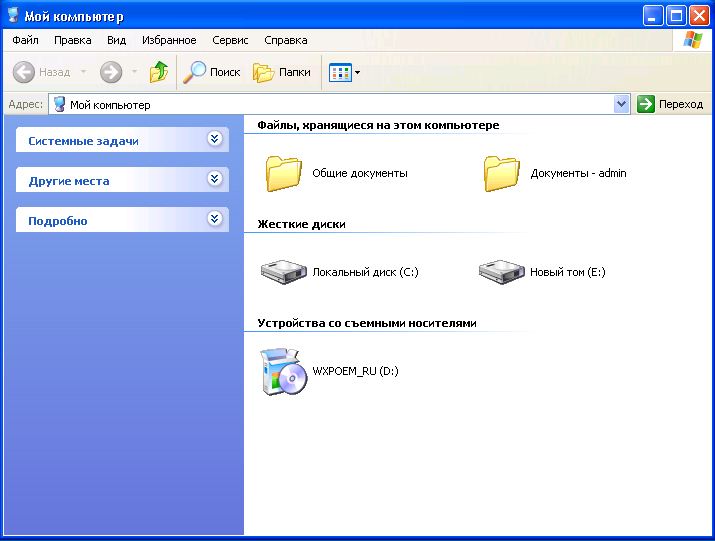Screen dimensions: 715x541
Task: Click Файлы, хранящиеся на этом компьютере header
Action: (378, 125)
